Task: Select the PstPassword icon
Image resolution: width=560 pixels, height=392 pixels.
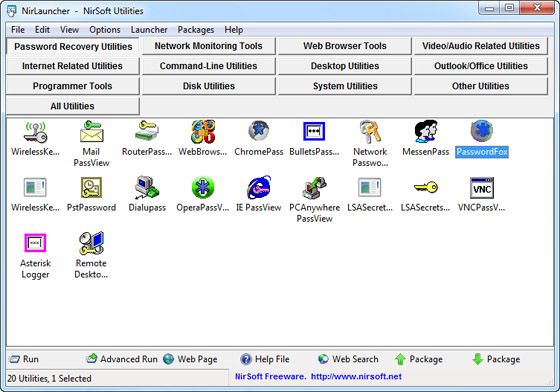Action: [91, 187]
